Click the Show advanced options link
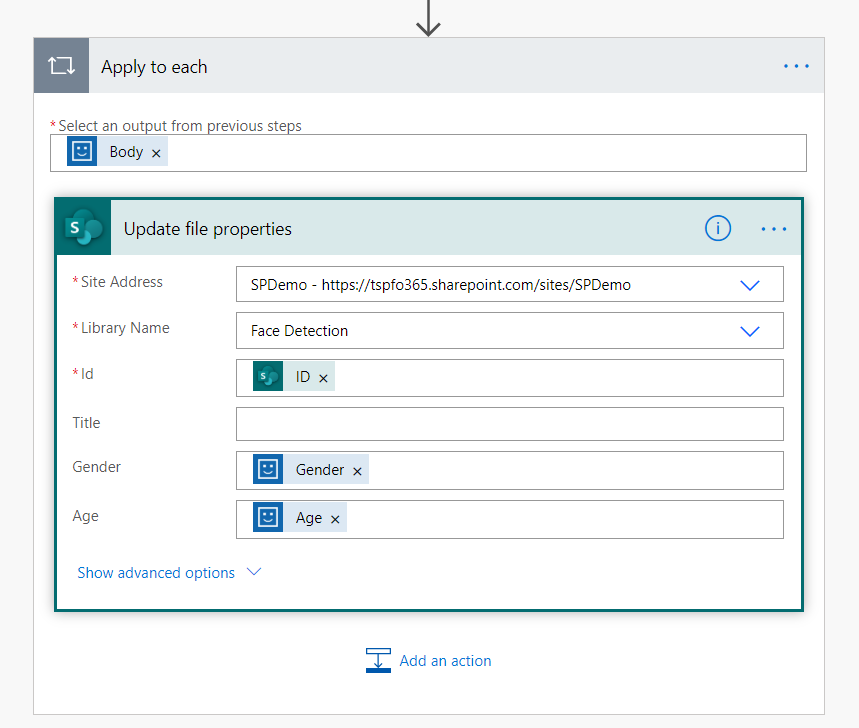The height and width of the screenshot is (728, 859). (x=156, y=573)
